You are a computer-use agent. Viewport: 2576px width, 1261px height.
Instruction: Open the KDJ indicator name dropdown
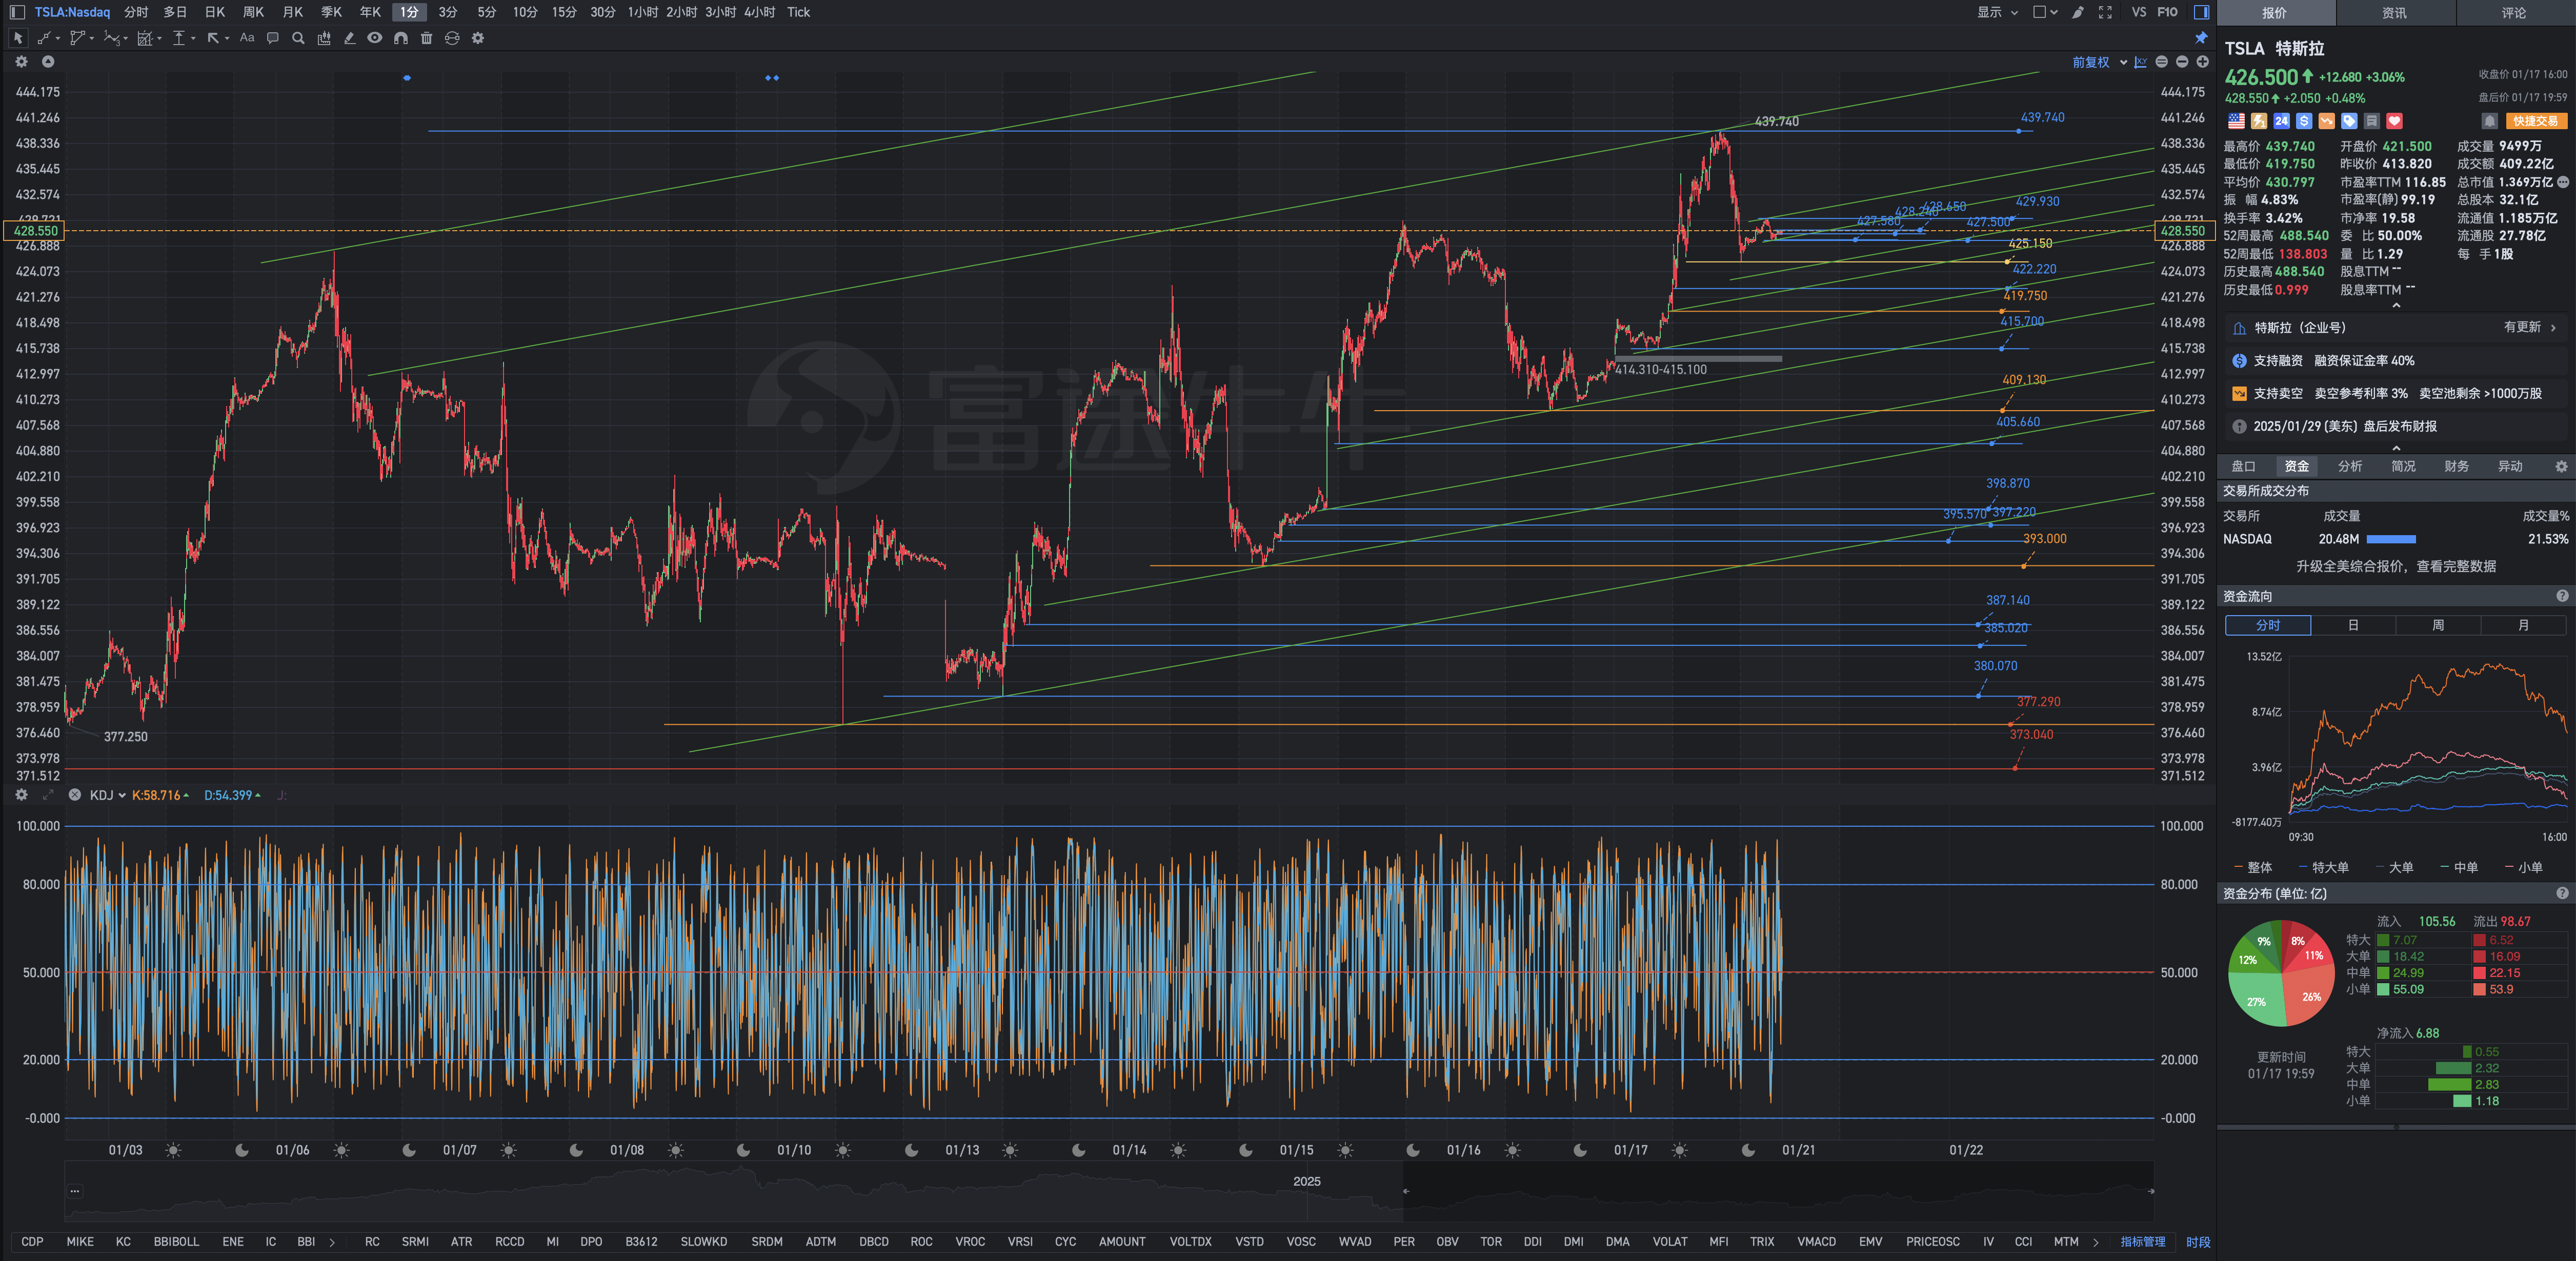pos(107,795)
